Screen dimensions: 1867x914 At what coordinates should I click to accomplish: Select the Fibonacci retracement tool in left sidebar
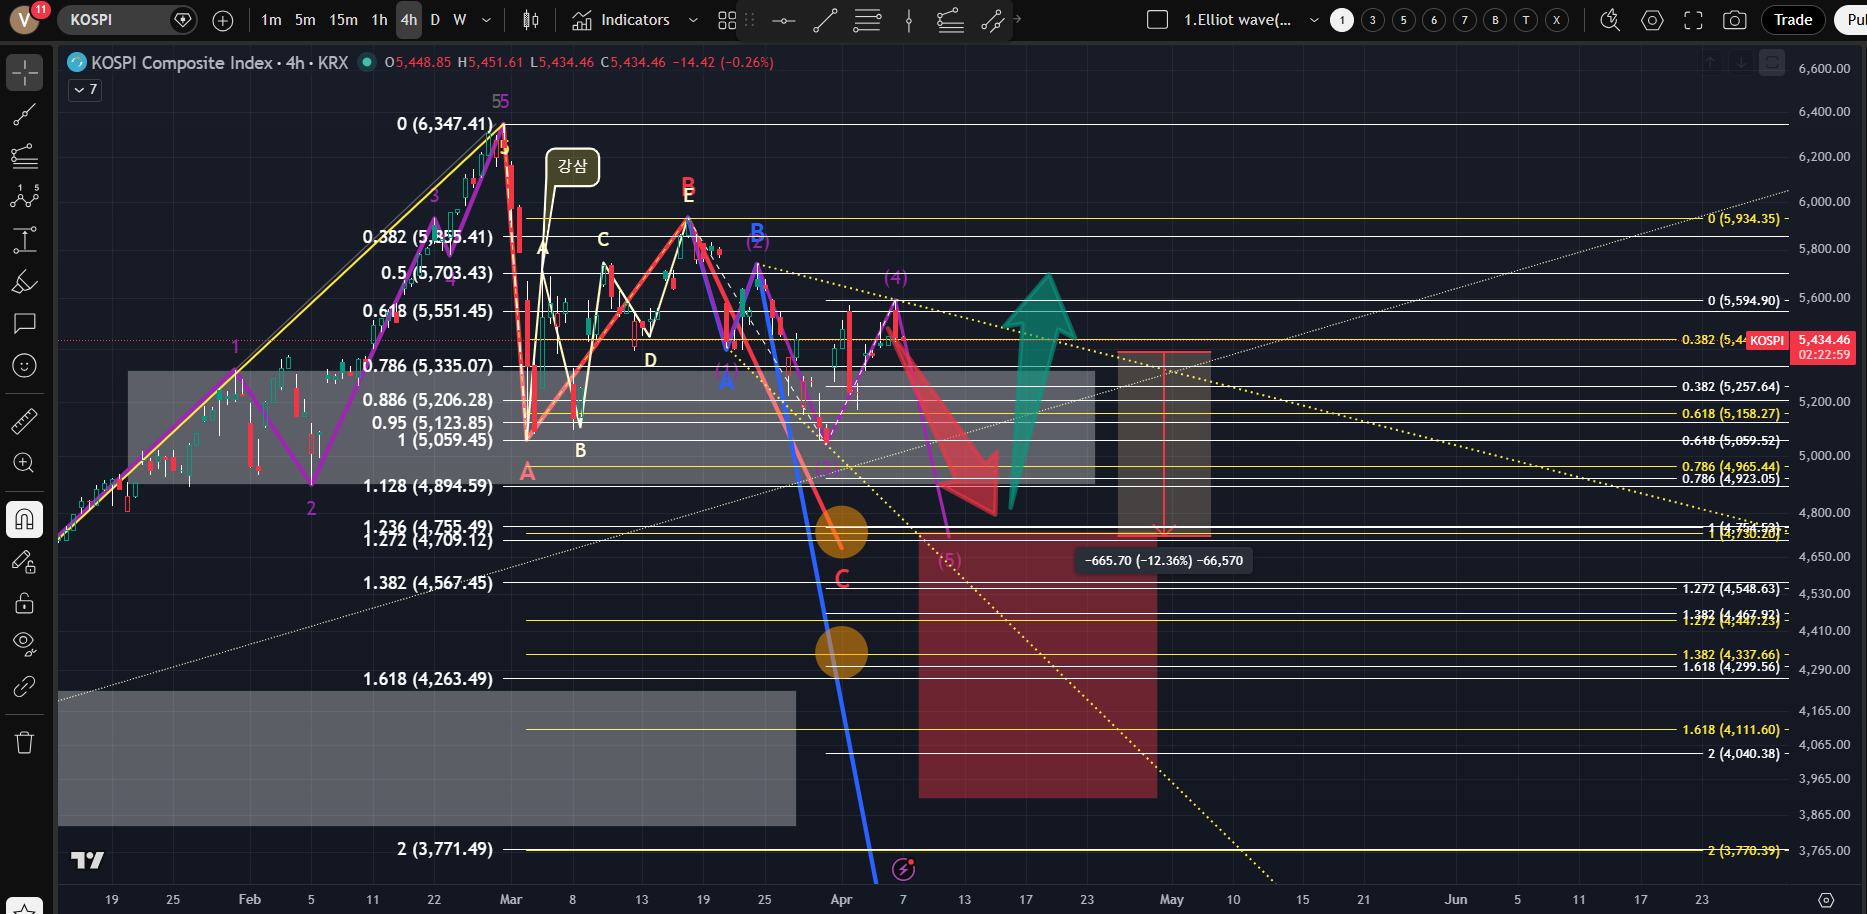[x=24, y=155]
